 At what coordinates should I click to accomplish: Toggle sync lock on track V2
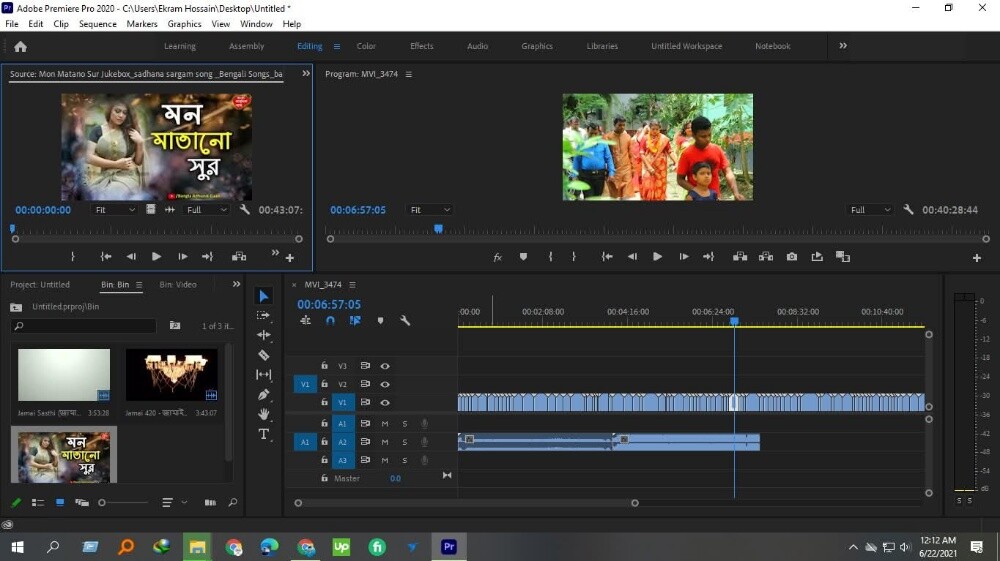(x=365, y=384)
